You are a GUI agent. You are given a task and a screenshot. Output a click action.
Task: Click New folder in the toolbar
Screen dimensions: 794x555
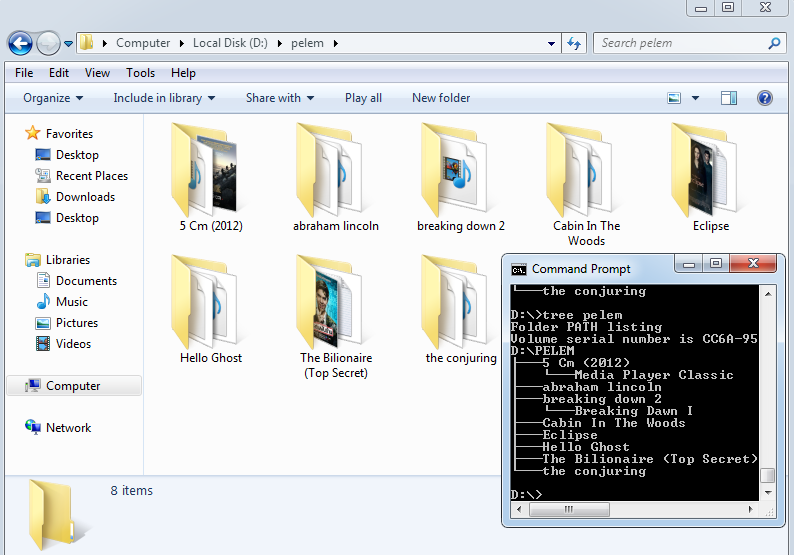click(441, 98)
